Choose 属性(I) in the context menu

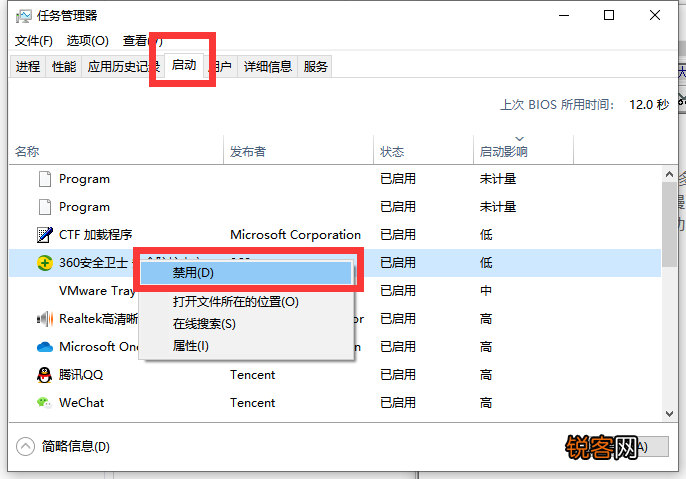pos(246,346)
